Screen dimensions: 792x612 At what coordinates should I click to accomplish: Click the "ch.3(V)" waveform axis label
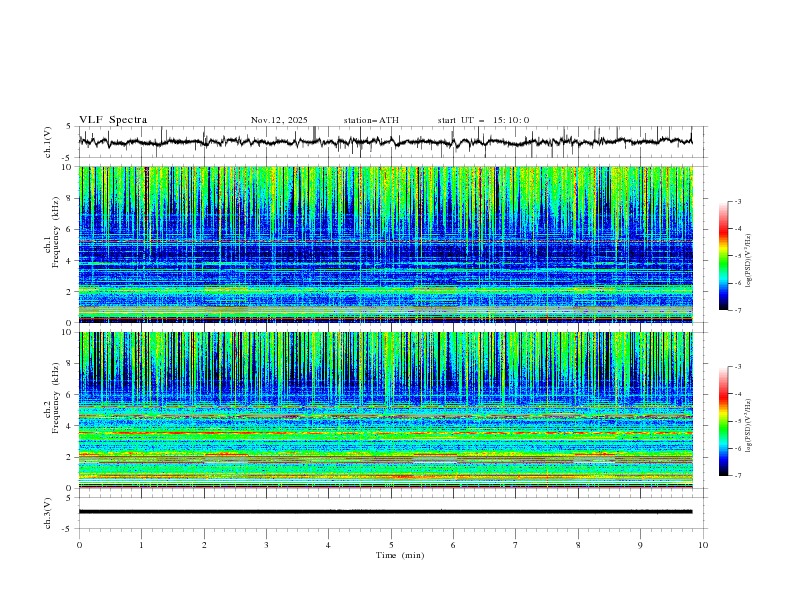pyautogui.click(x=48, y=513)
